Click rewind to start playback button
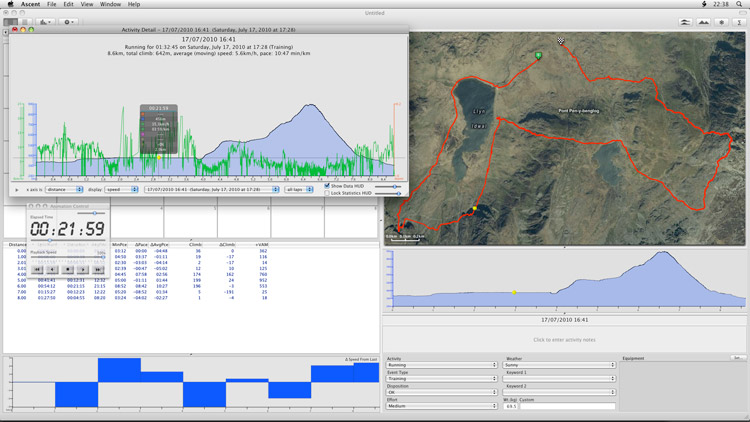 [x=37, y=270]
